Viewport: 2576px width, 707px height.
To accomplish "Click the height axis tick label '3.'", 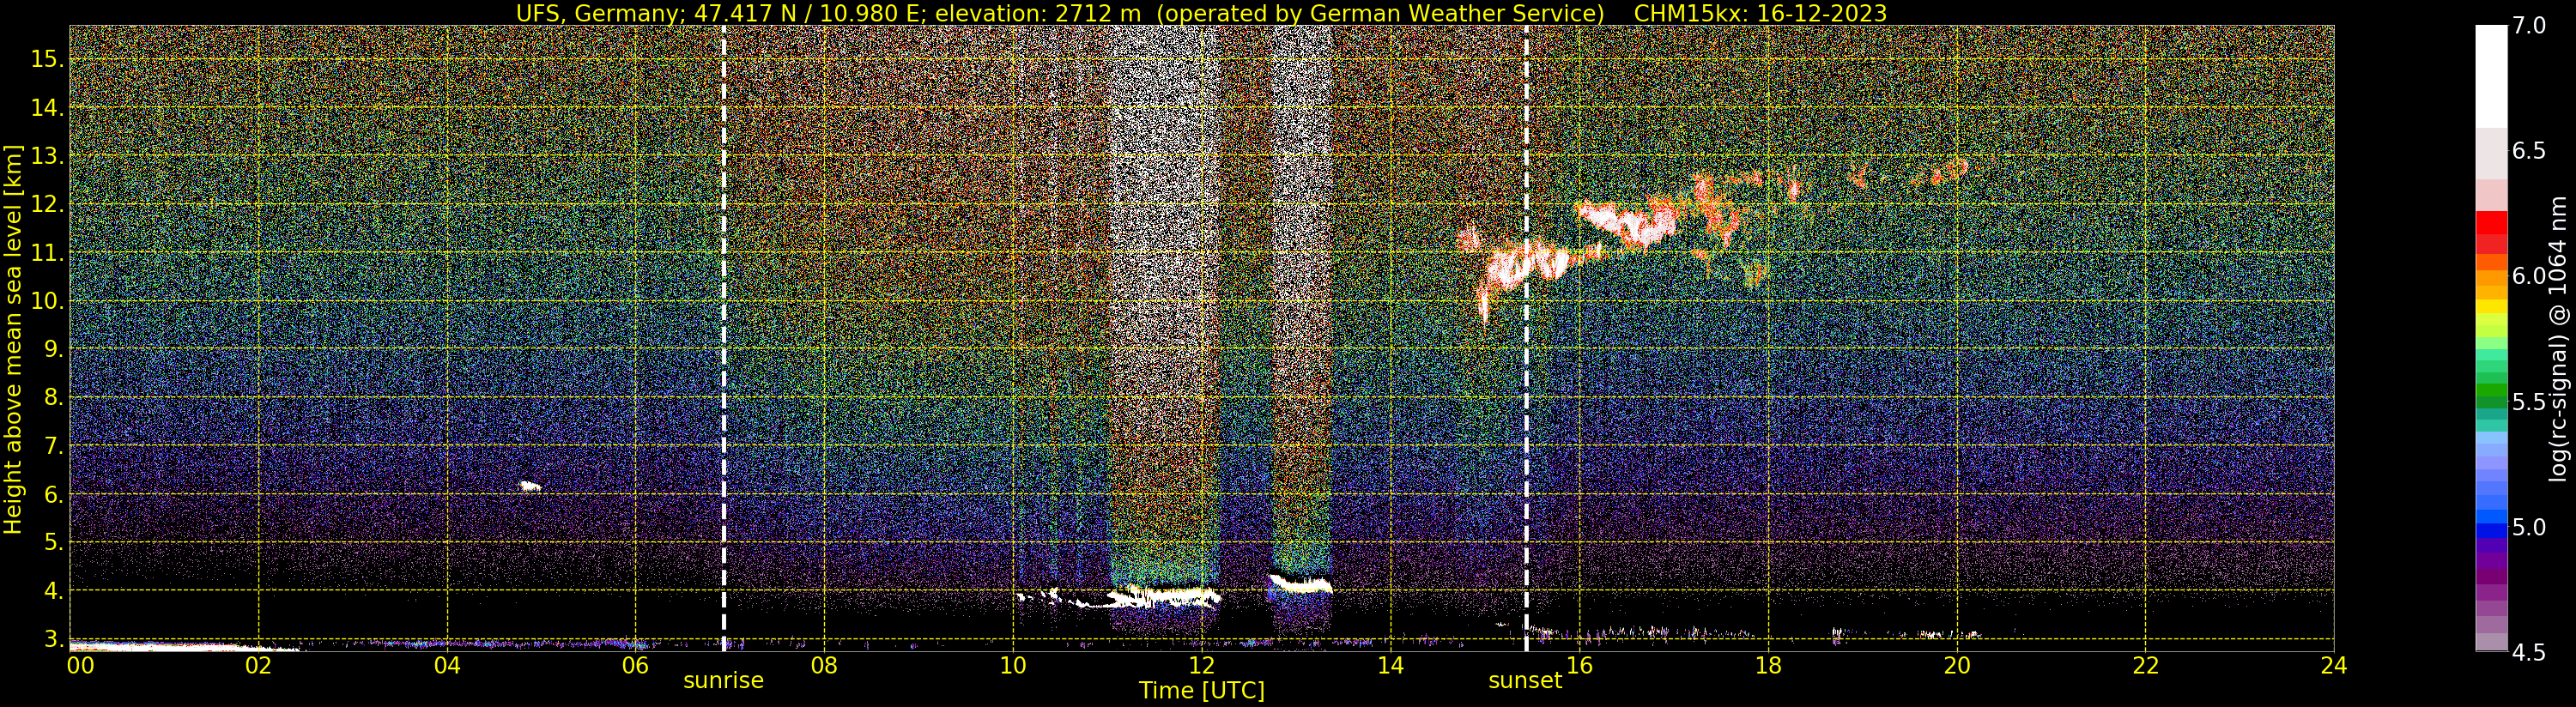I will tap(53, 638).
